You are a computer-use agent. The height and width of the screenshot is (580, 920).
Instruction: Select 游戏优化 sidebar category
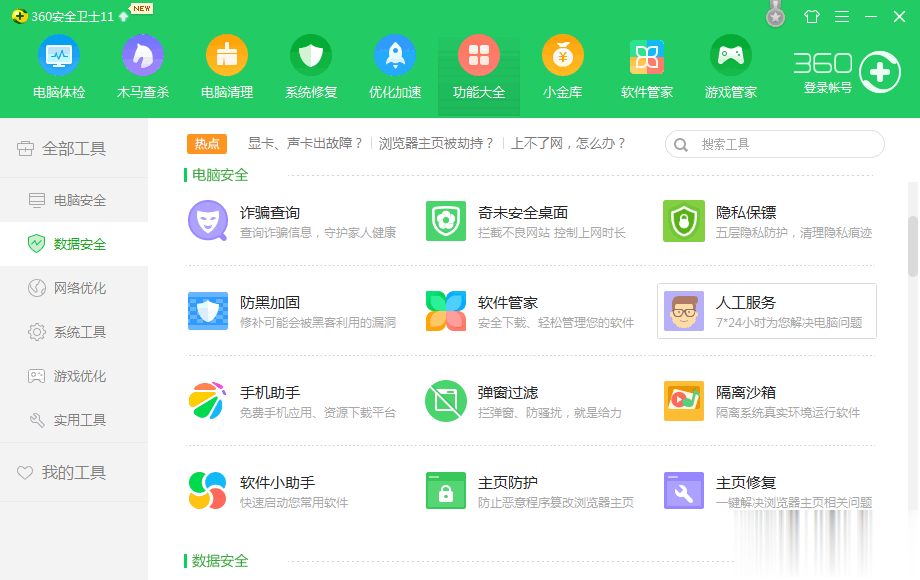click(x=74, y=376)
